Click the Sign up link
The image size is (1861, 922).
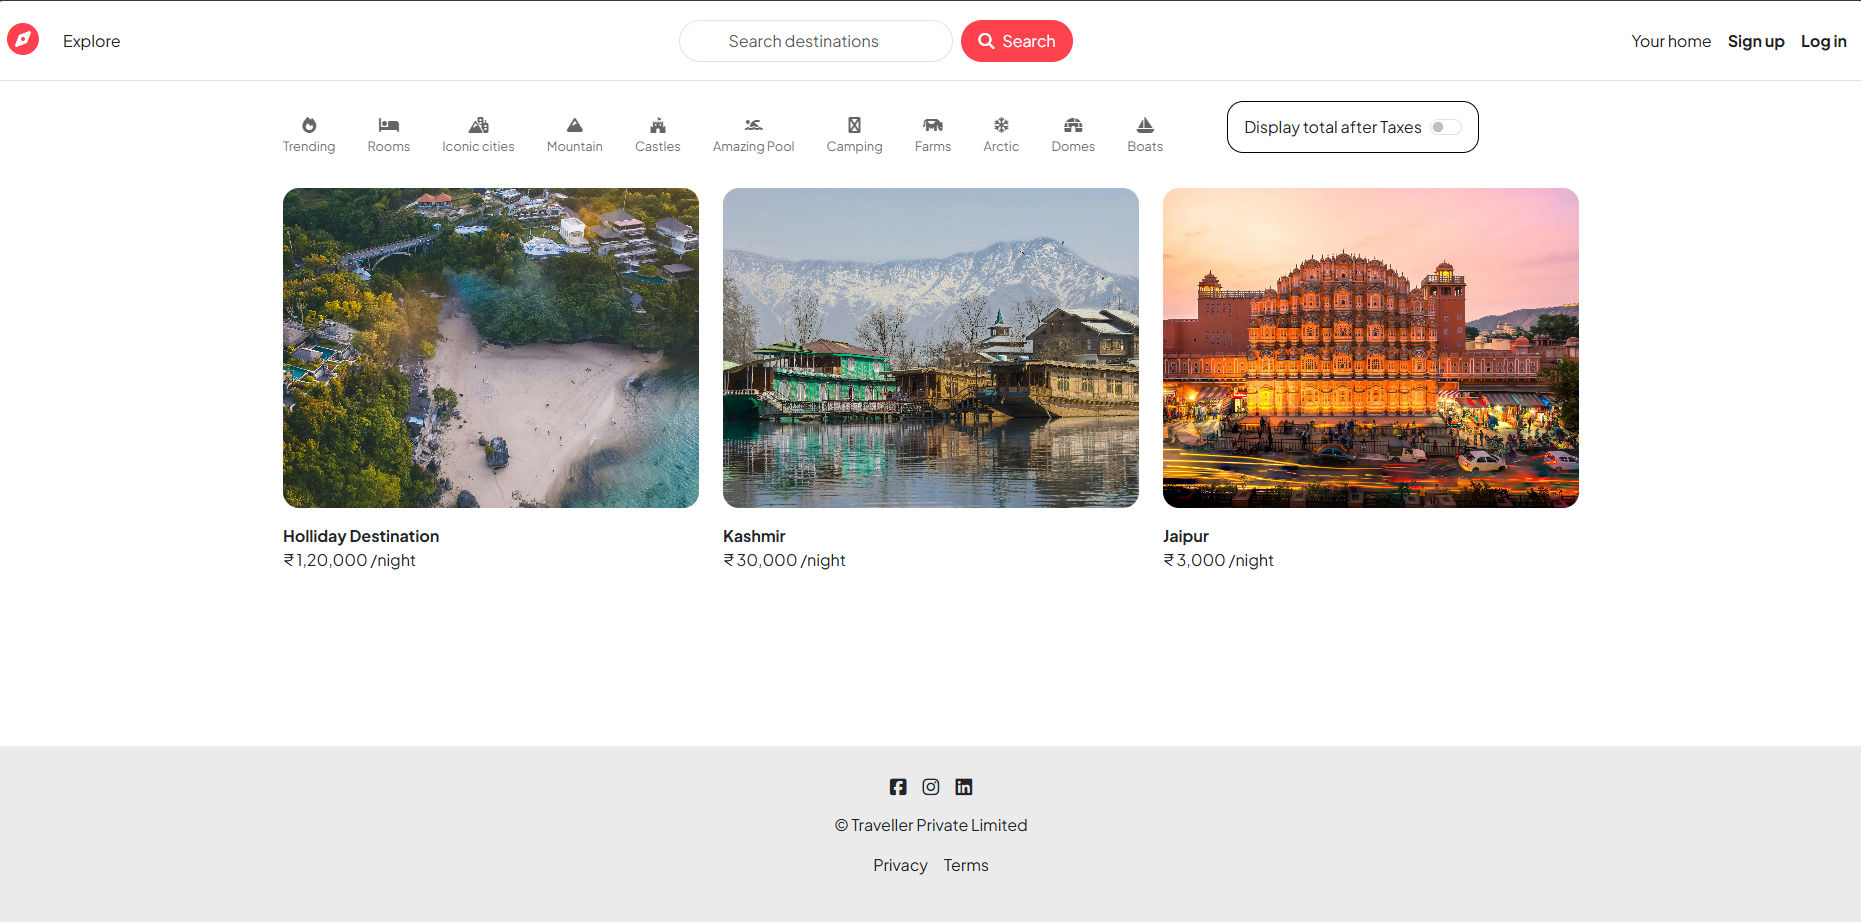click(x=1756, y=41)
